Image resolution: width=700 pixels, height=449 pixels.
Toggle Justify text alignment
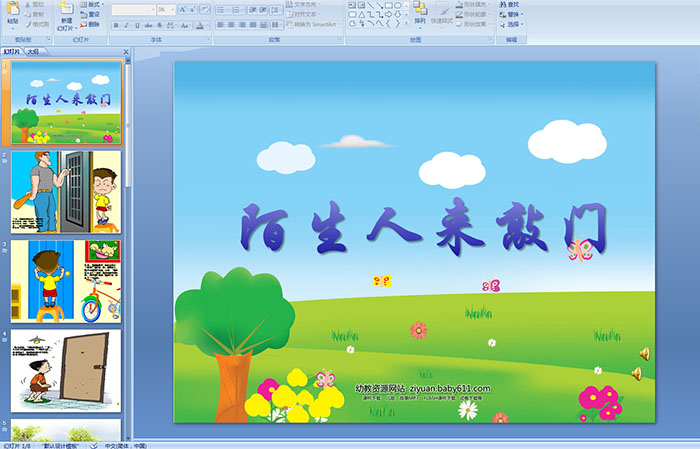pos(253,25)
